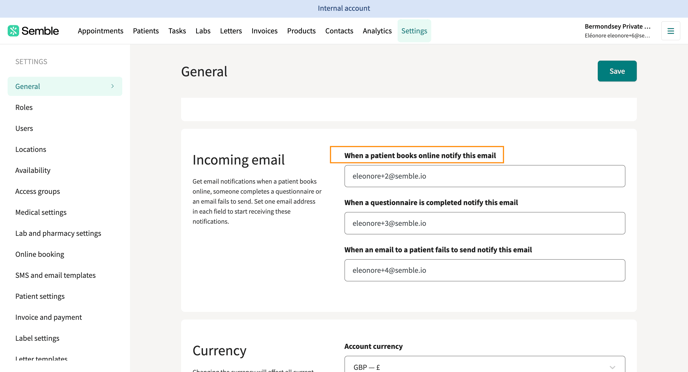
Task: Click the questionnaire completed email field
Action: [x=484, y=223]
